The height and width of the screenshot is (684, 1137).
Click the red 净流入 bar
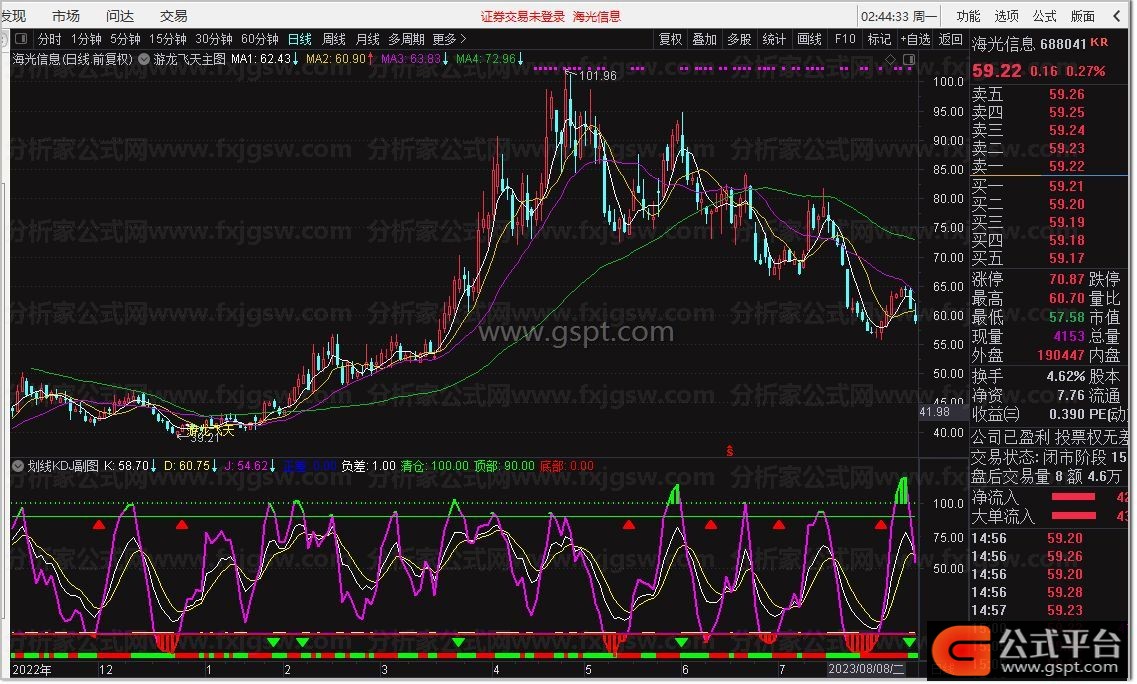[x=1073, y=497]
